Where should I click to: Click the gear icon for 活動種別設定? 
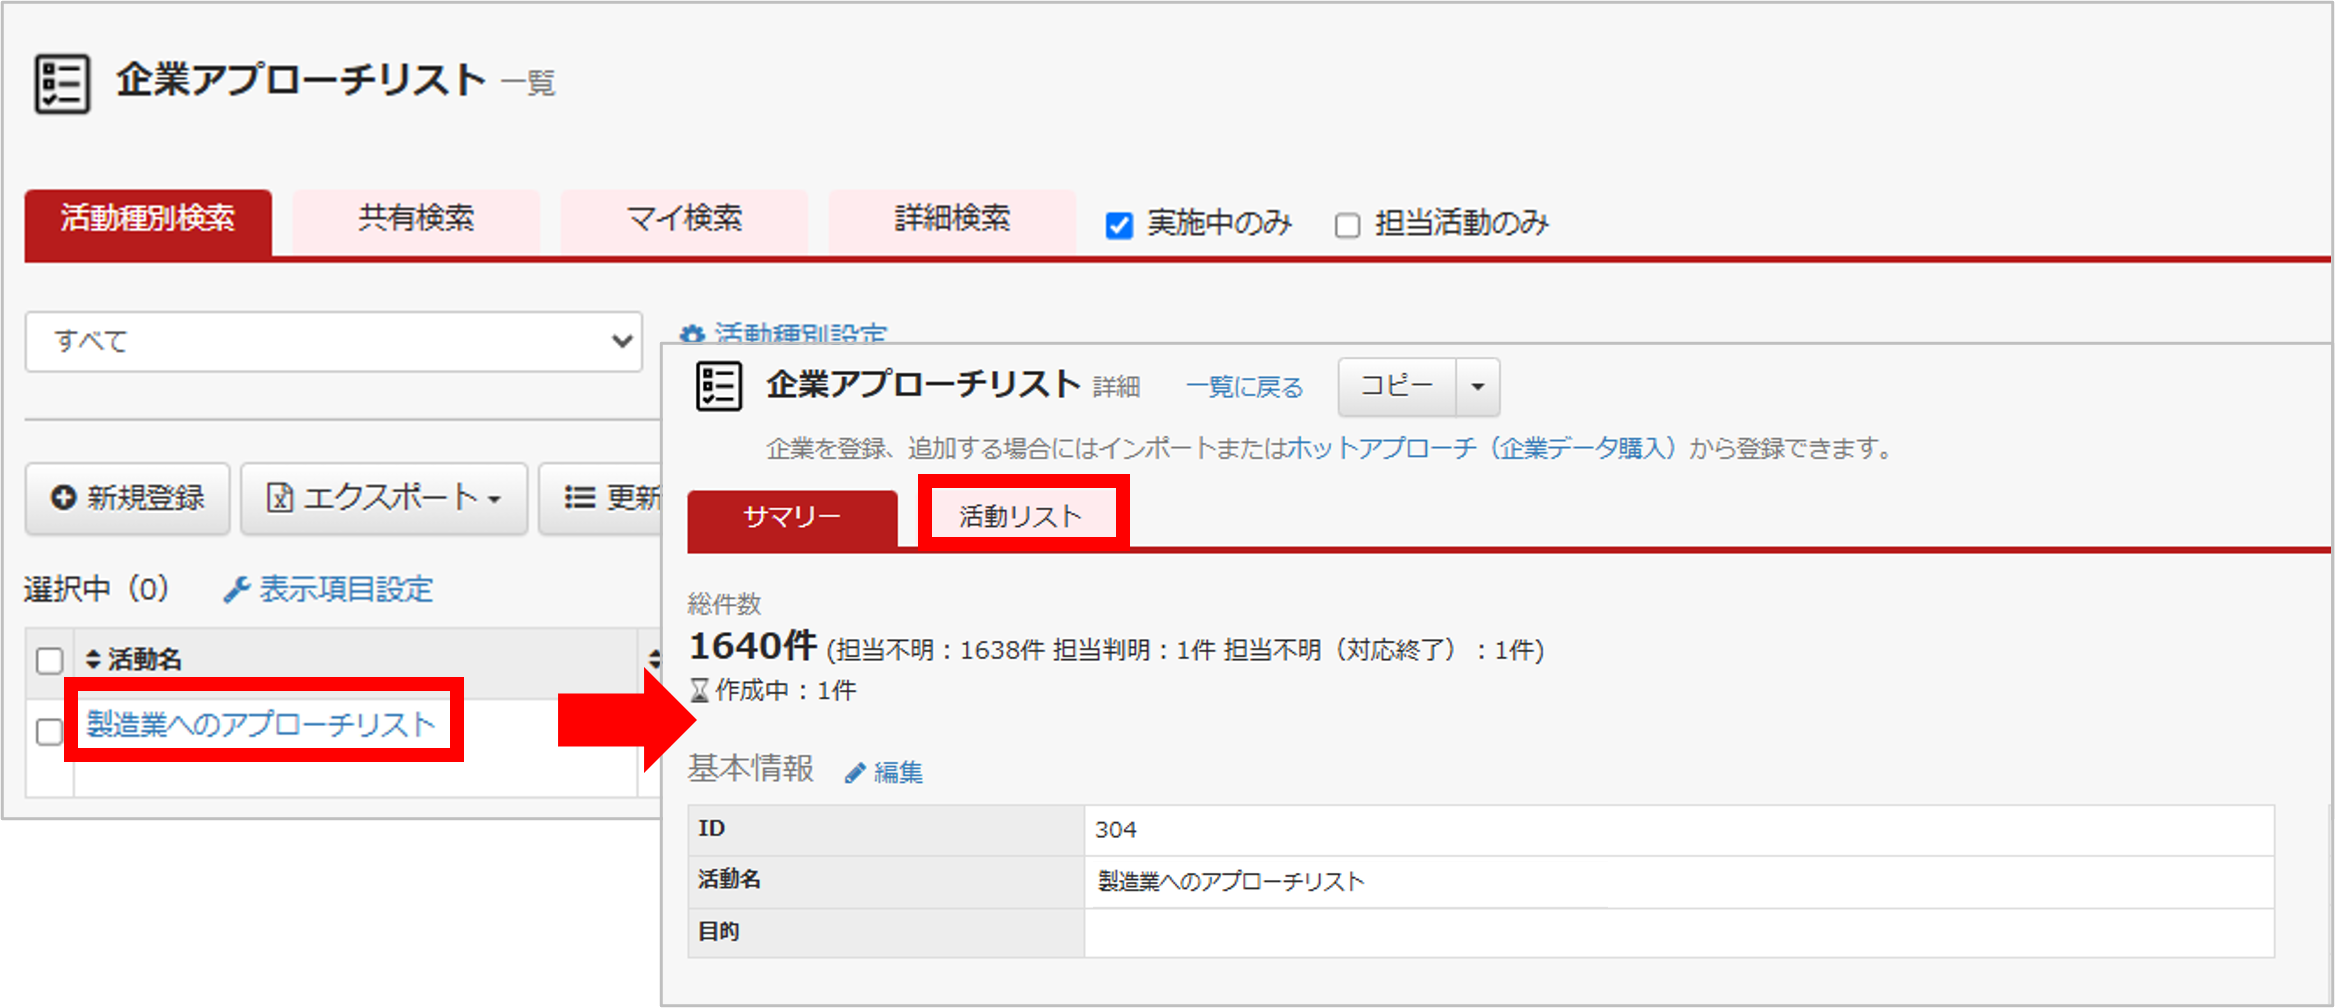692,334
